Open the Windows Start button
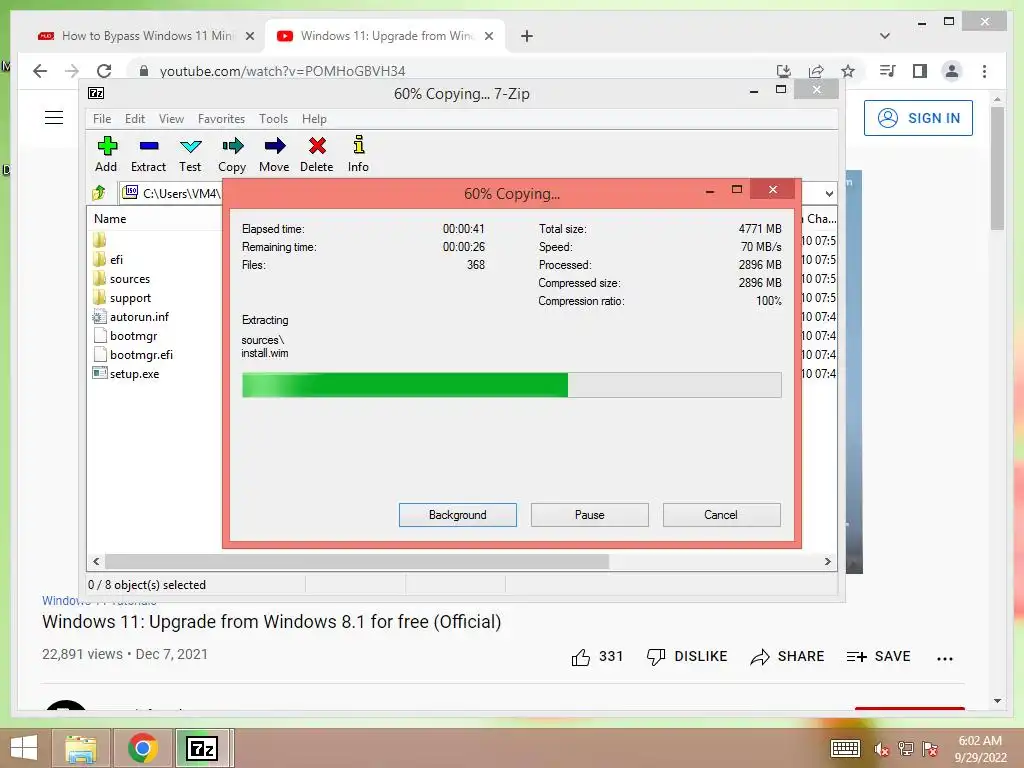 pos(24,748)
